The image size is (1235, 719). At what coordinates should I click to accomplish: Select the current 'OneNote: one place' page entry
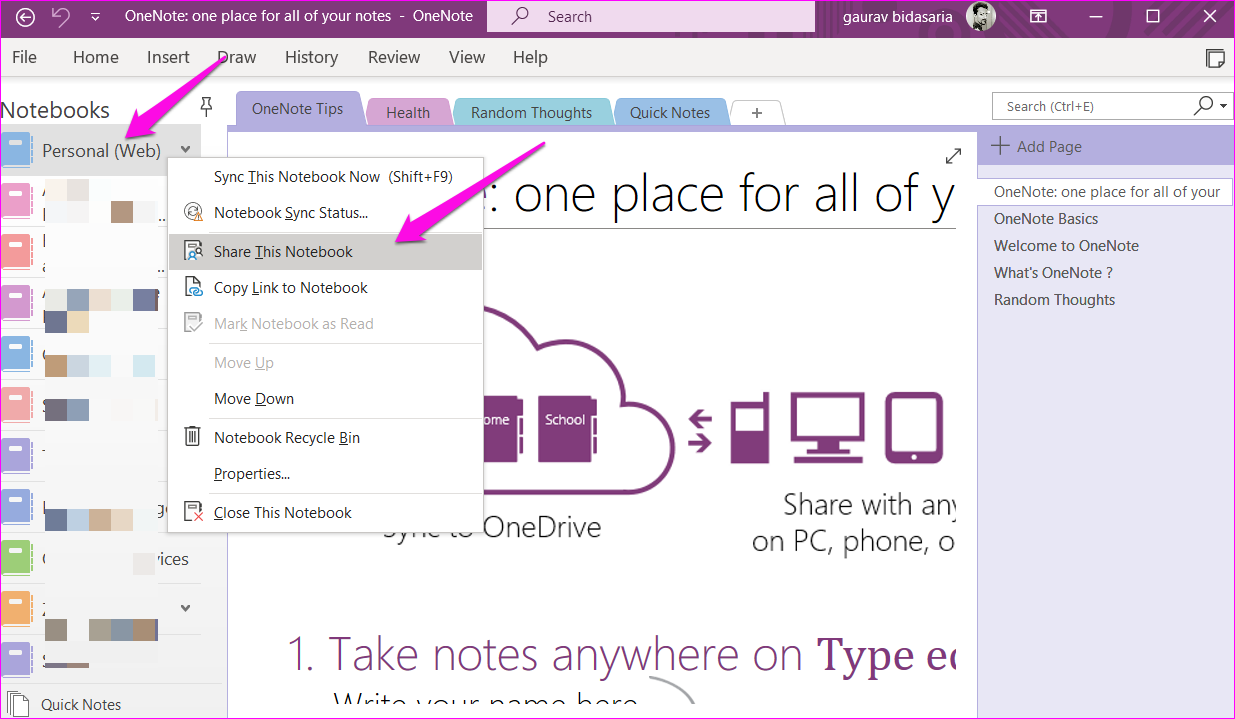pyautogui.click(x=1106, y=192)
